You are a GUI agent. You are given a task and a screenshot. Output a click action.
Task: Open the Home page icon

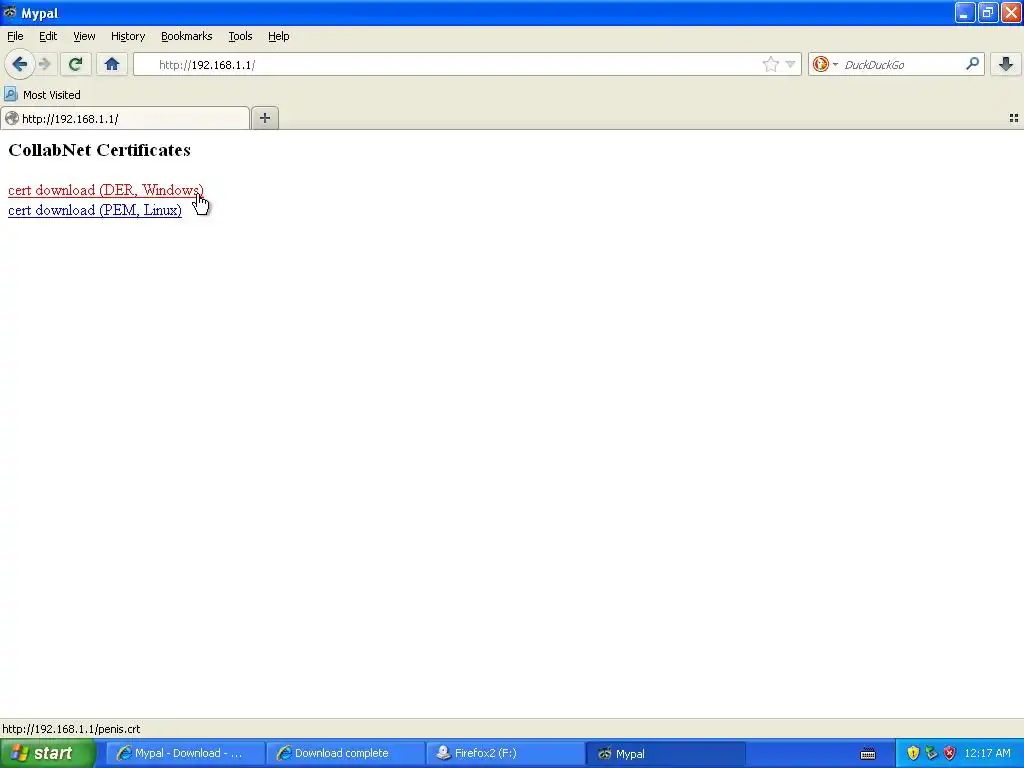(112, 64)
